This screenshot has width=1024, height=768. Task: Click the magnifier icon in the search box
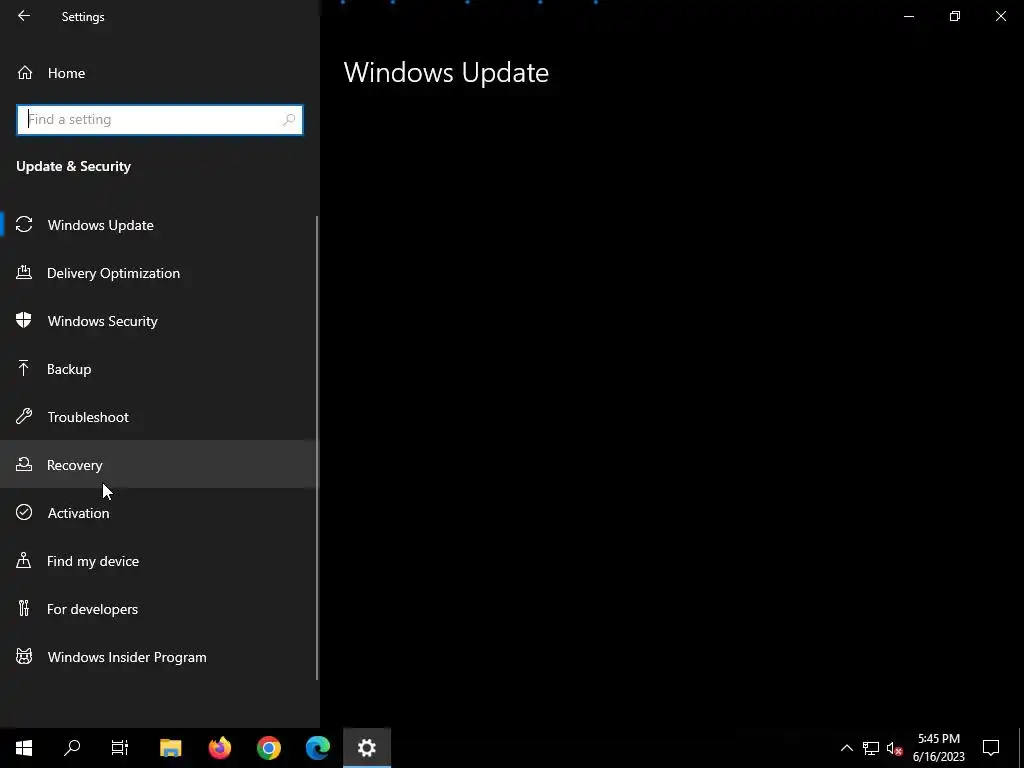coord(289,120)
